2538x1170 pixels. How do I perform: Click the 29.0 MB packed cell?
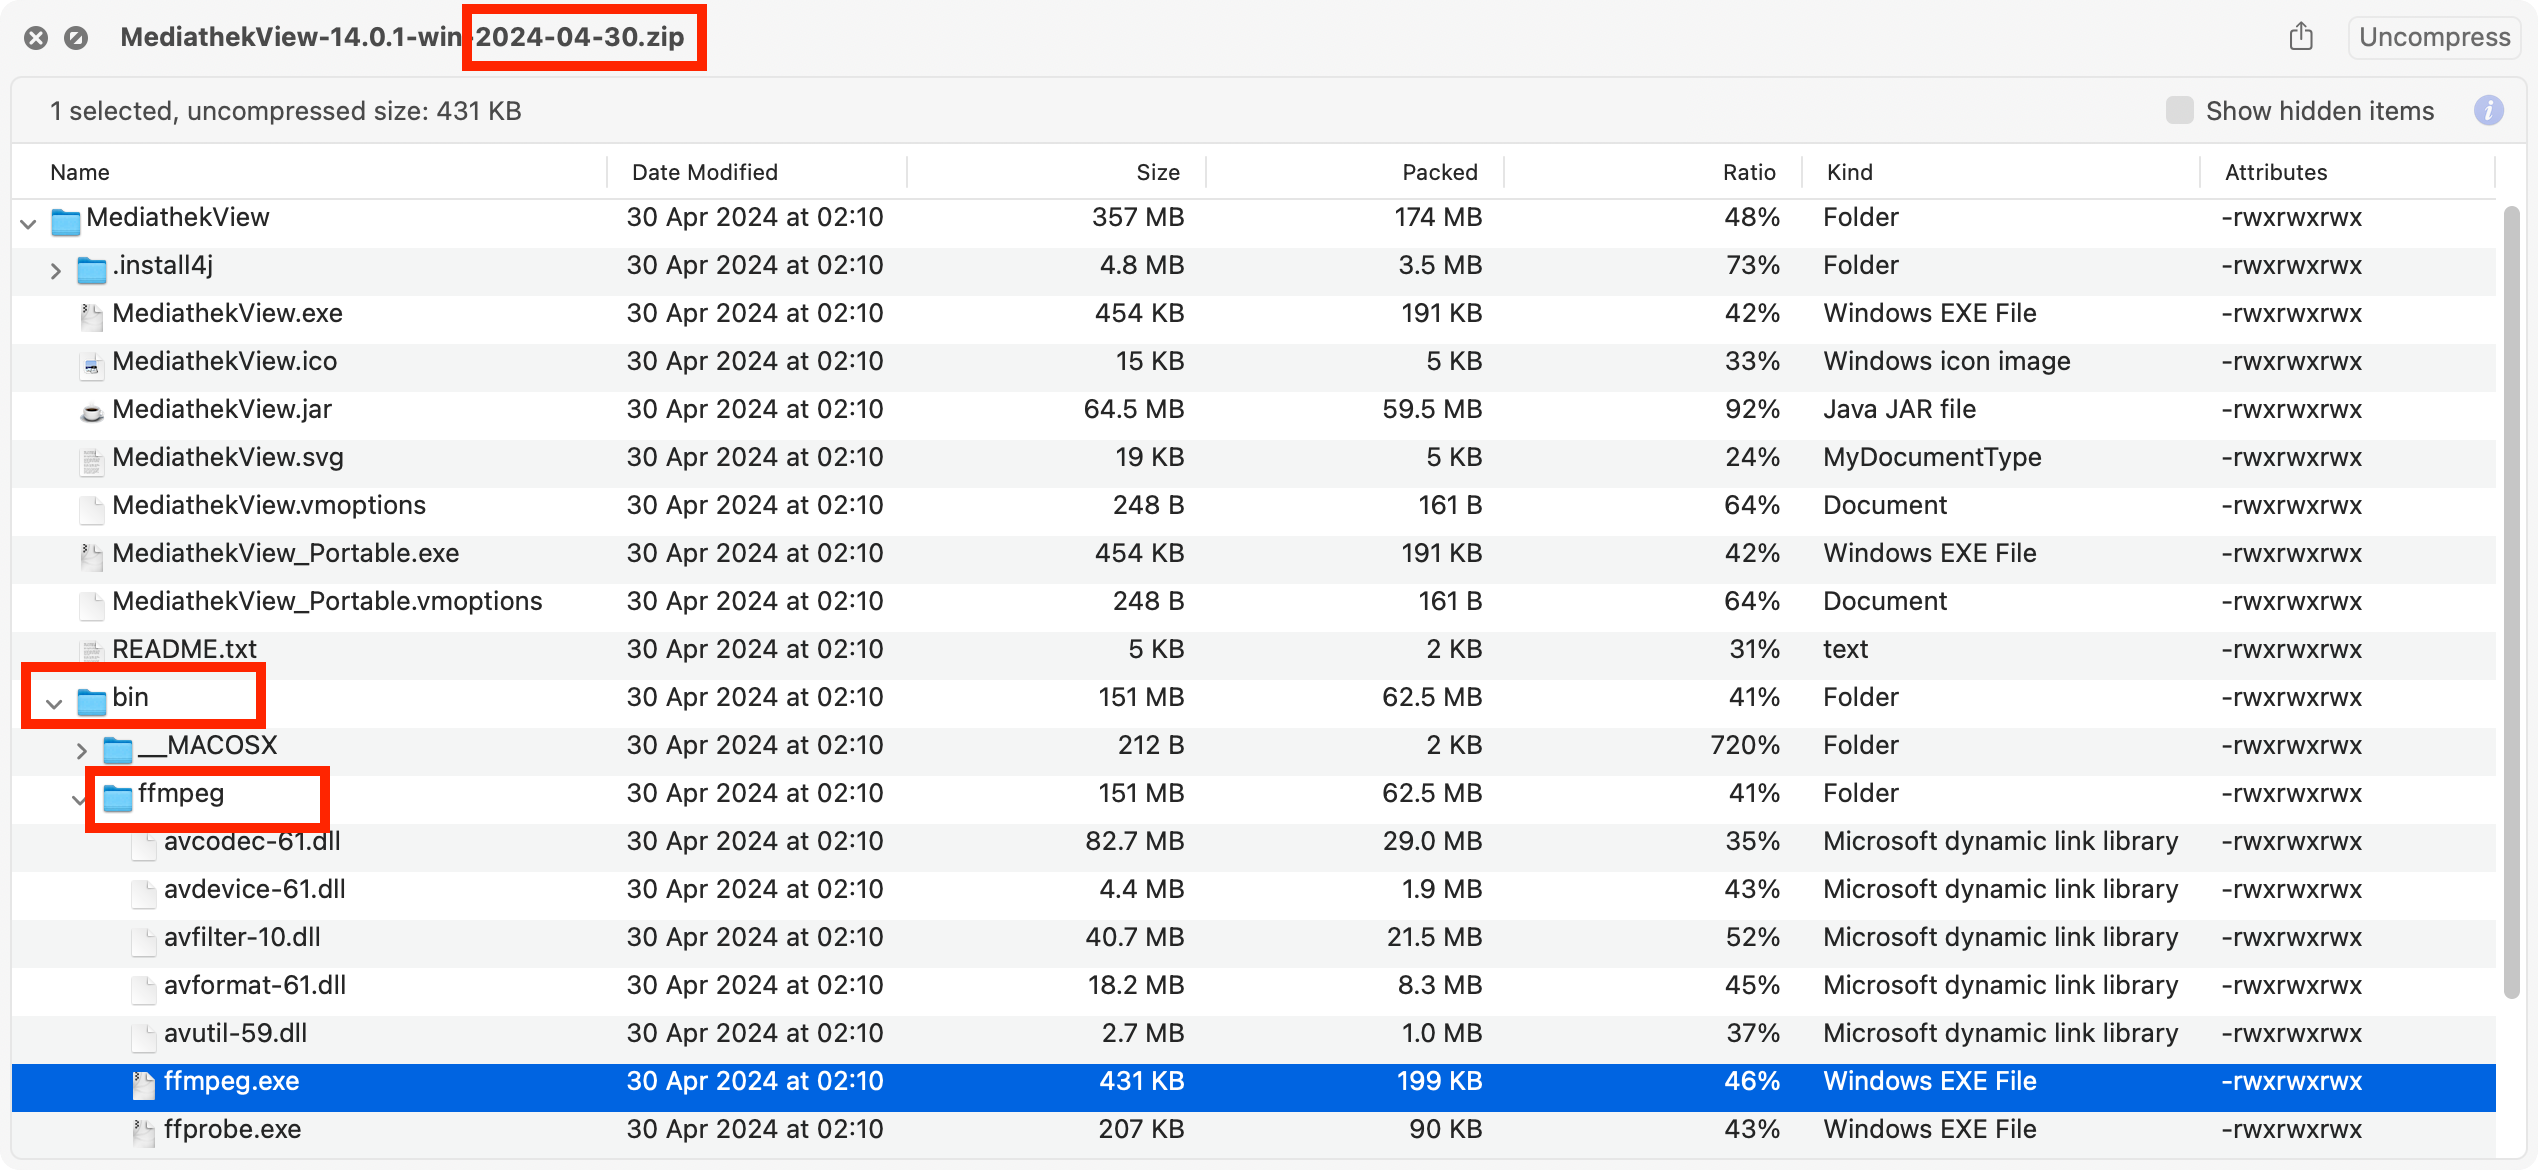[x=1432, y=841]
